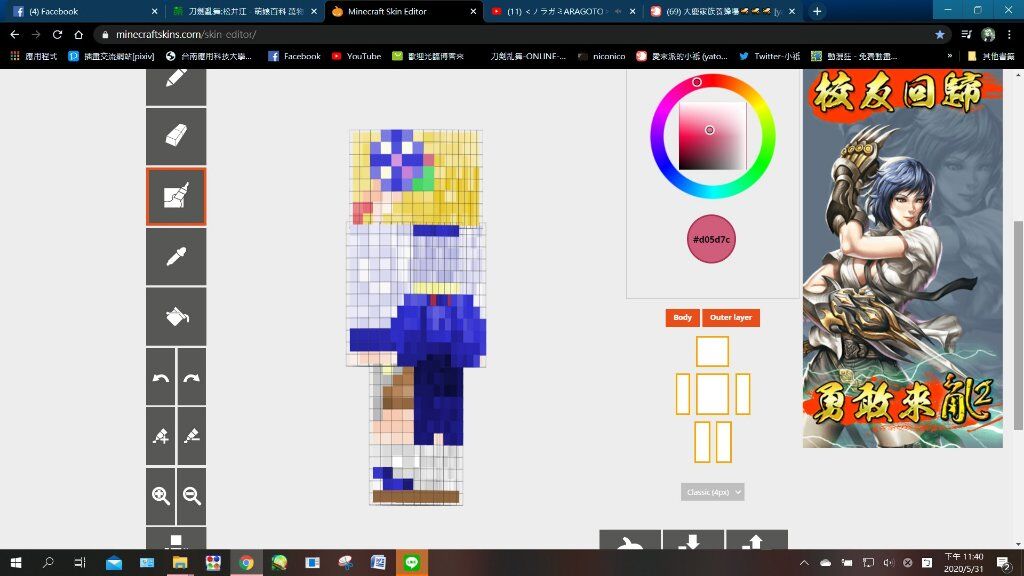Viewport: 1024px width, 576px height.
Task: Open the Facebook bookmark
Action: [x=295, y=56]
